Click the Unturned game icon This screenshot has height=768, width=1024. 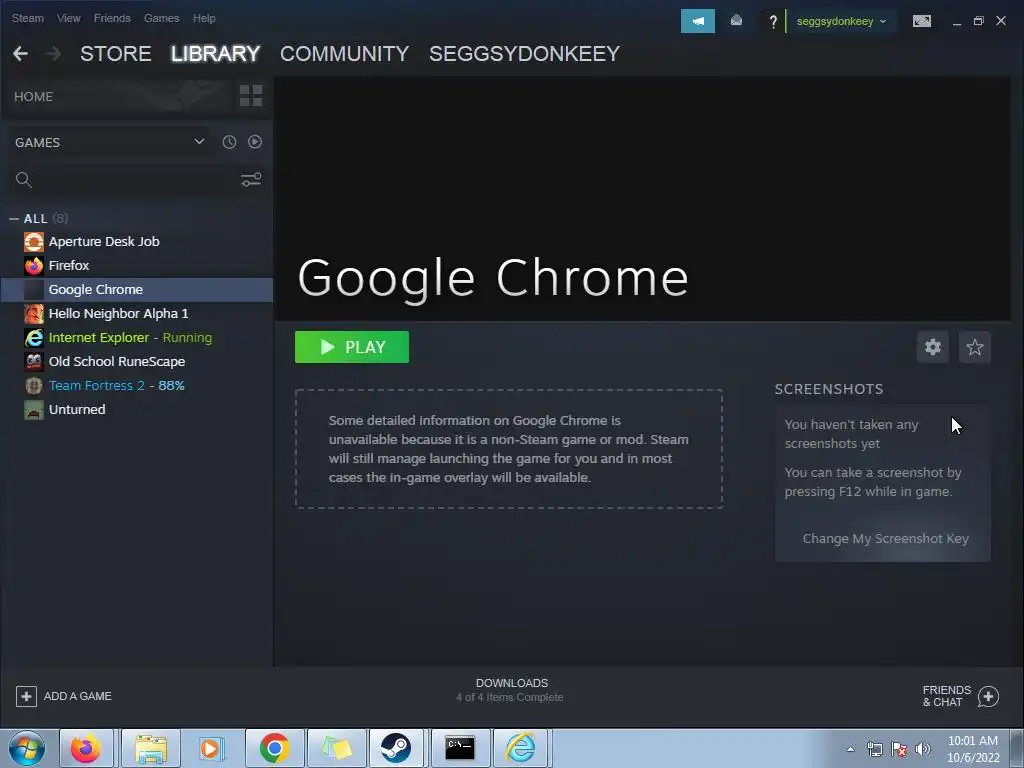[34, 409]
